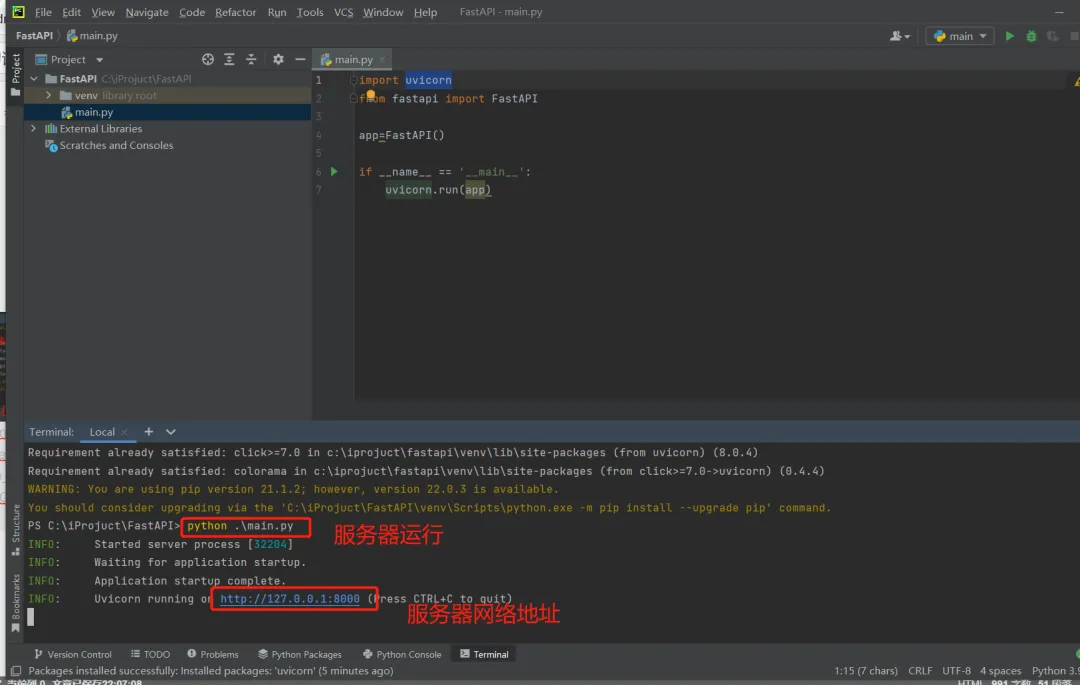
Task: Collapse the FastAPI root folder
Action: coord(34,78)
